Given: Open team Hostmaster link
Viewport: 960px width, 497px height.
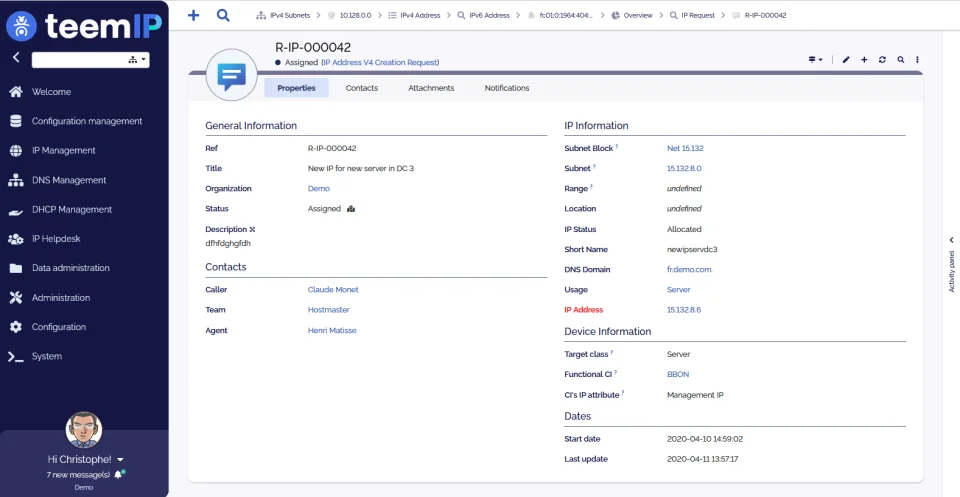Looking at the screenshot, I should click(x=328, y=310).
